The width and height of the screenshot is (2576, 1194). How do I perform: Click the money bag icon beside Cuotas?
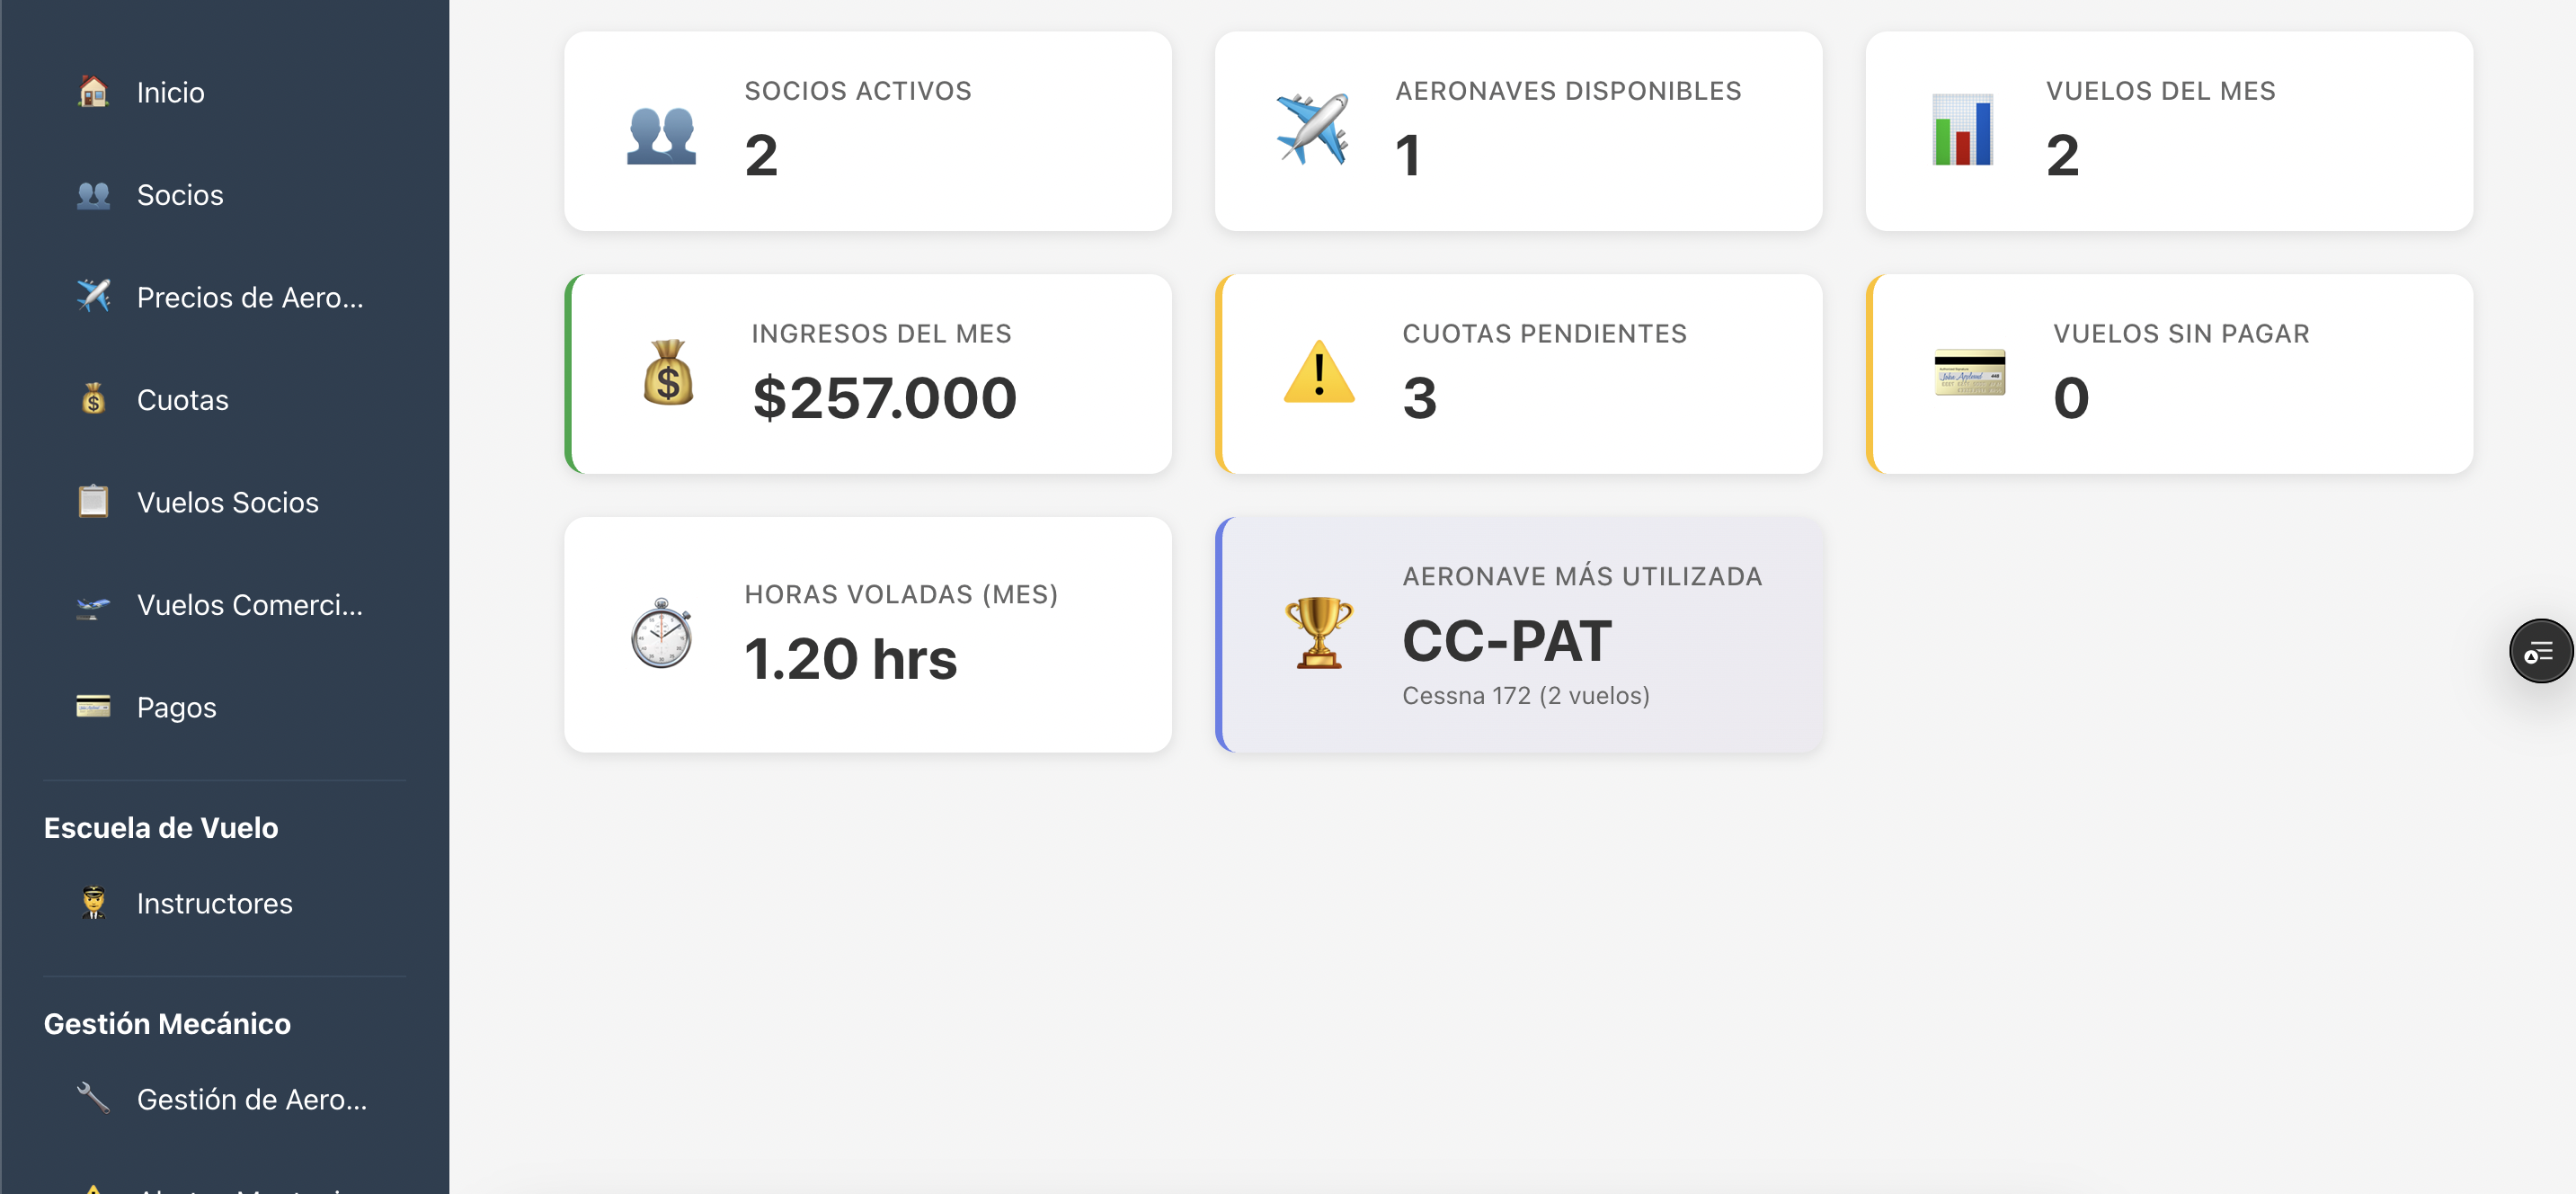click(93, 400)
